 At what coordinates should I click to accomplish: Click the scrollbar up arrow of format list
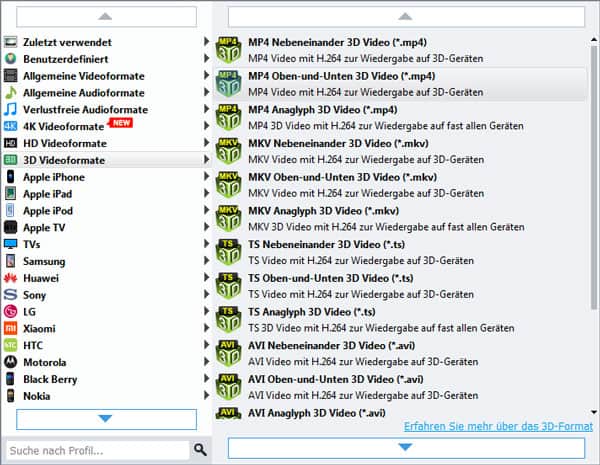594,39
